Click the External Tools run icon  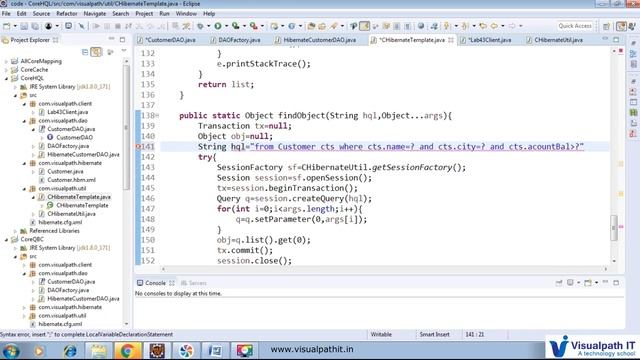[253, 26]
